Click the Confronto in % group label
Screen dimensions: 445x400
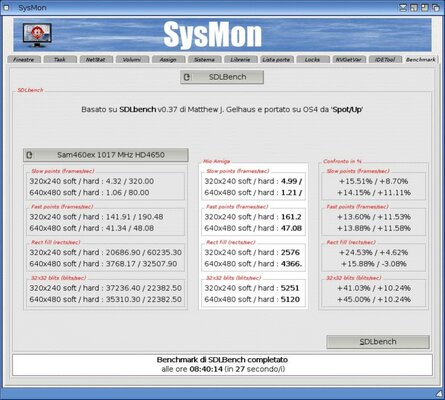point(342,161)
